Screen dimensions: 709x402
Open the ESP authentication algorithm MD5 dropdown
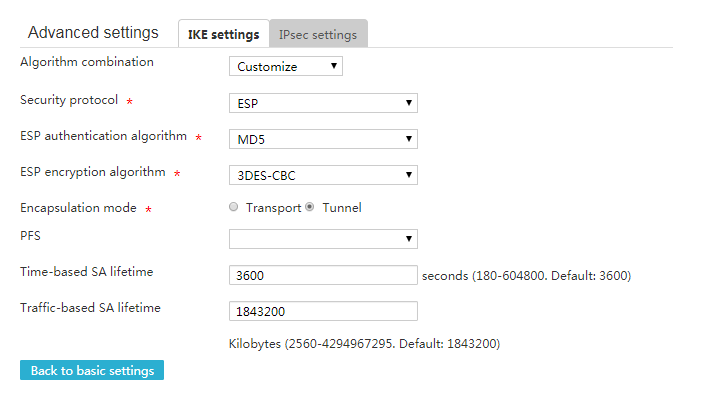click(x=323, y=139)
